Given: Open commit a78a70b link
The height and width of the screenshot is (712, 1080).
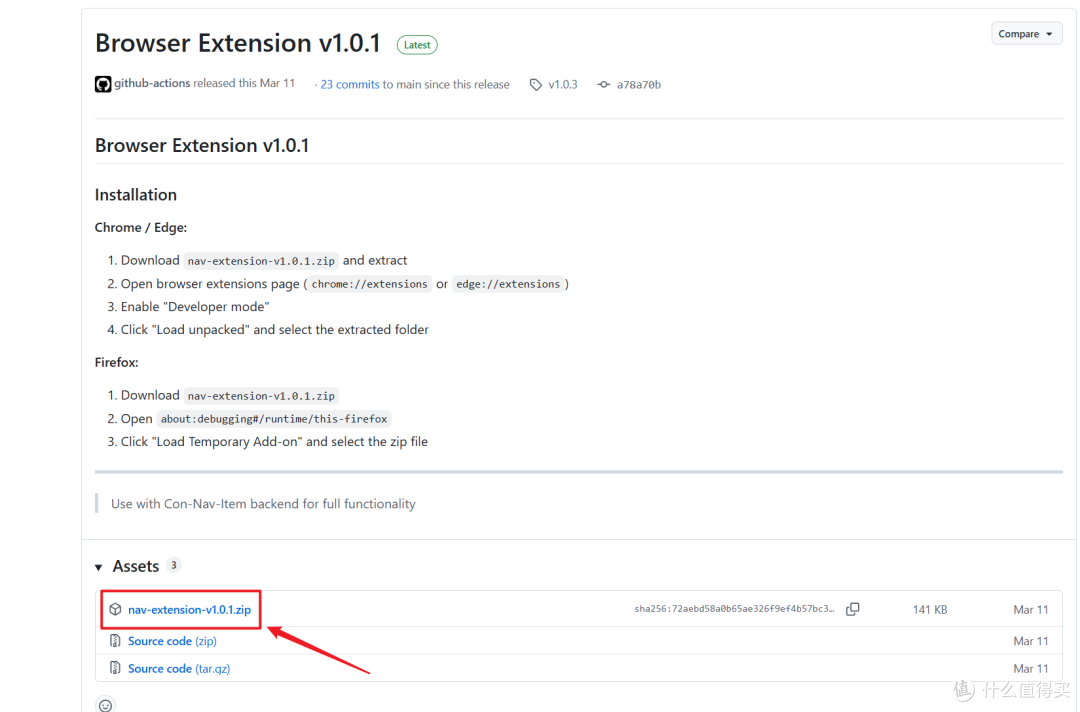Looking at the screenshot, I should pos(638,84).
